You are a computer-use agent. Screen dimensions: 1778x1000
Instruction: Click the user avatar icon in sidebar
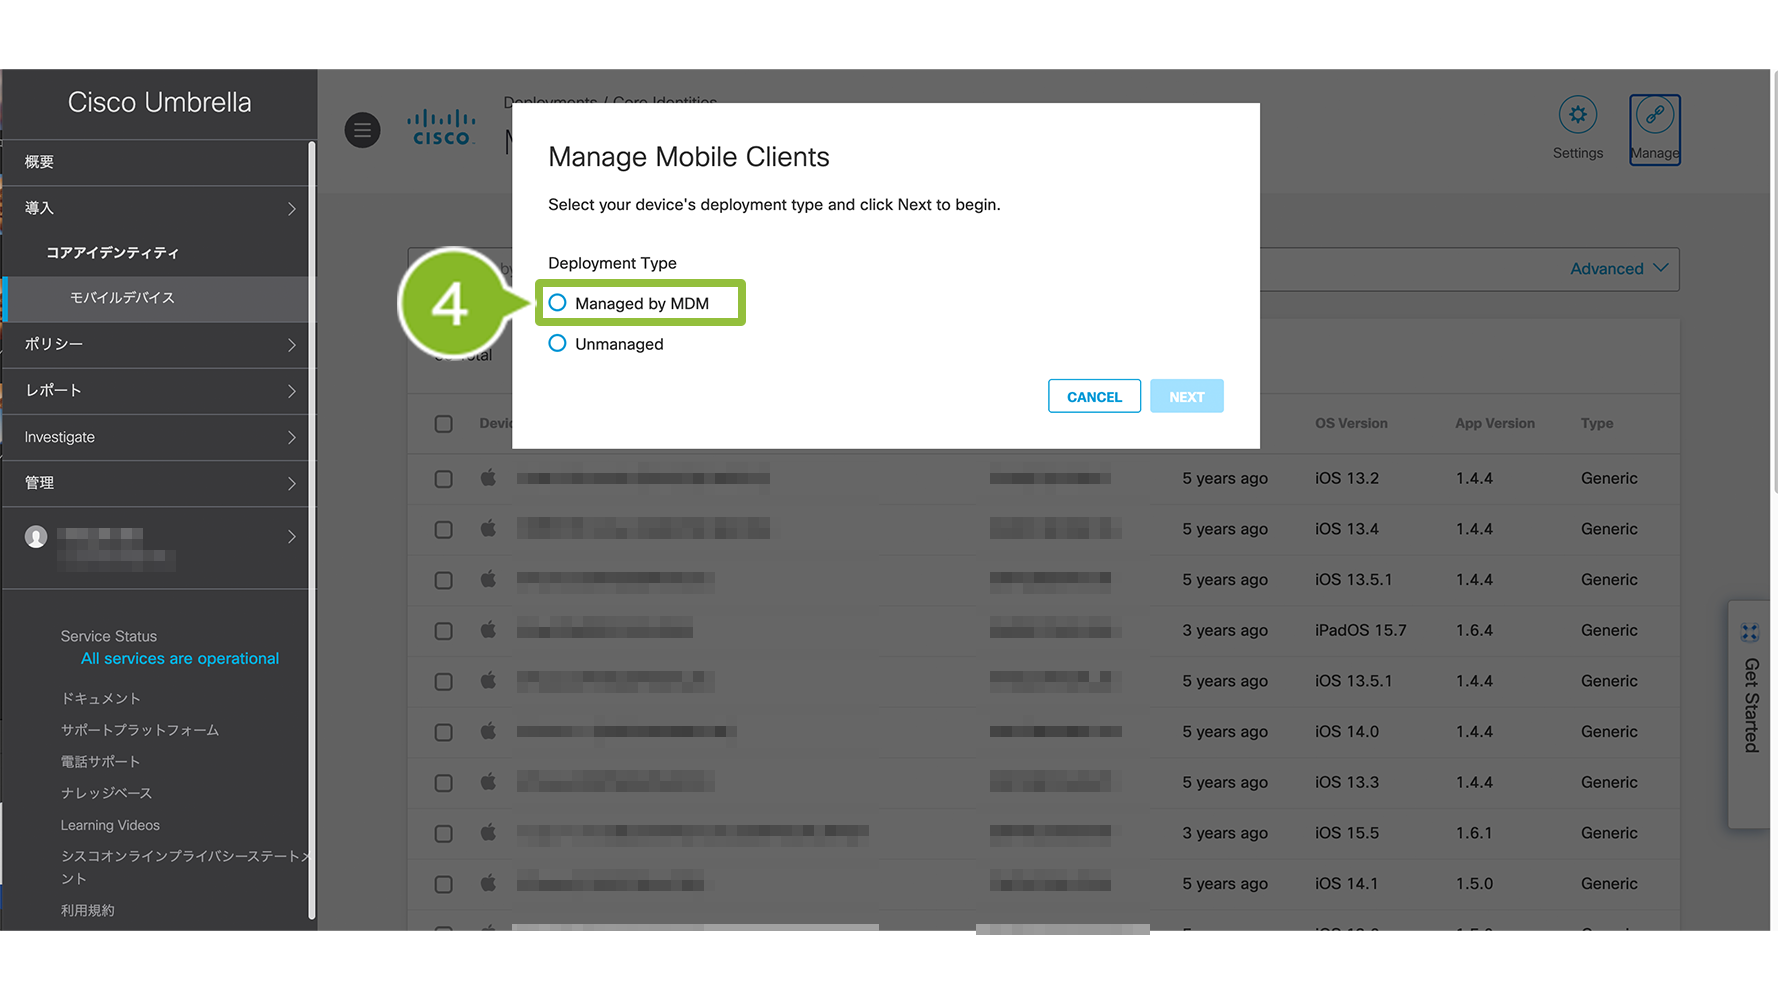(36, 537)
